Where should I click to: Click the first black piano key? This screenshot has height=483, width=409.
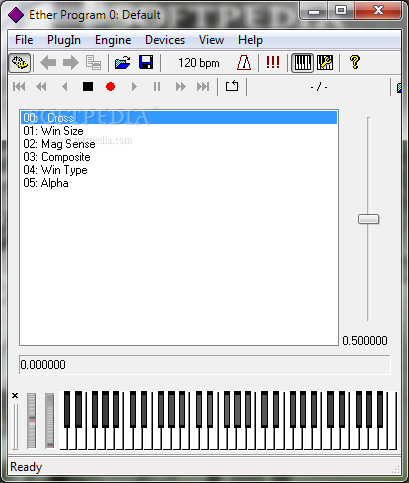pos(67,409)
